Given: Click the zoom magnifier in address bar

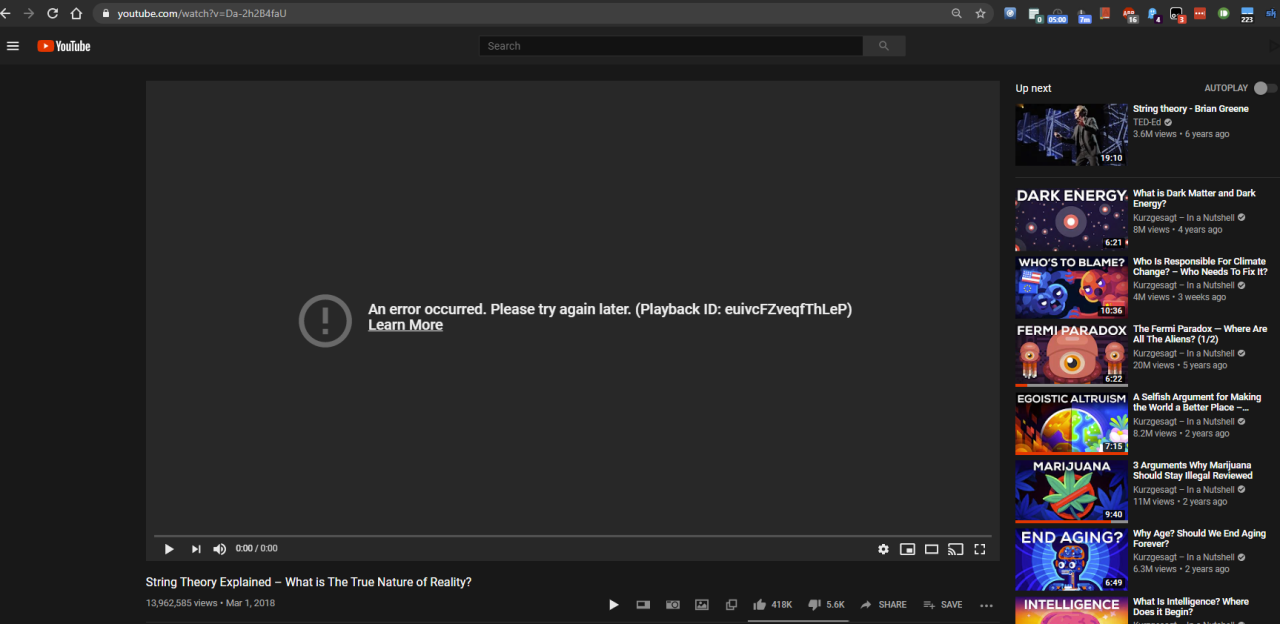Looking at the screenshot, I should point(957,13).
